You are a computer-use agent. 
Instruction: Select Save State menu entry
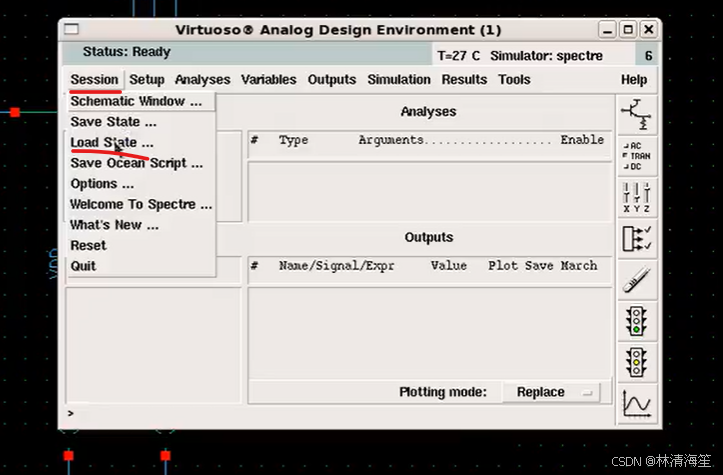[x=141, y=122]
